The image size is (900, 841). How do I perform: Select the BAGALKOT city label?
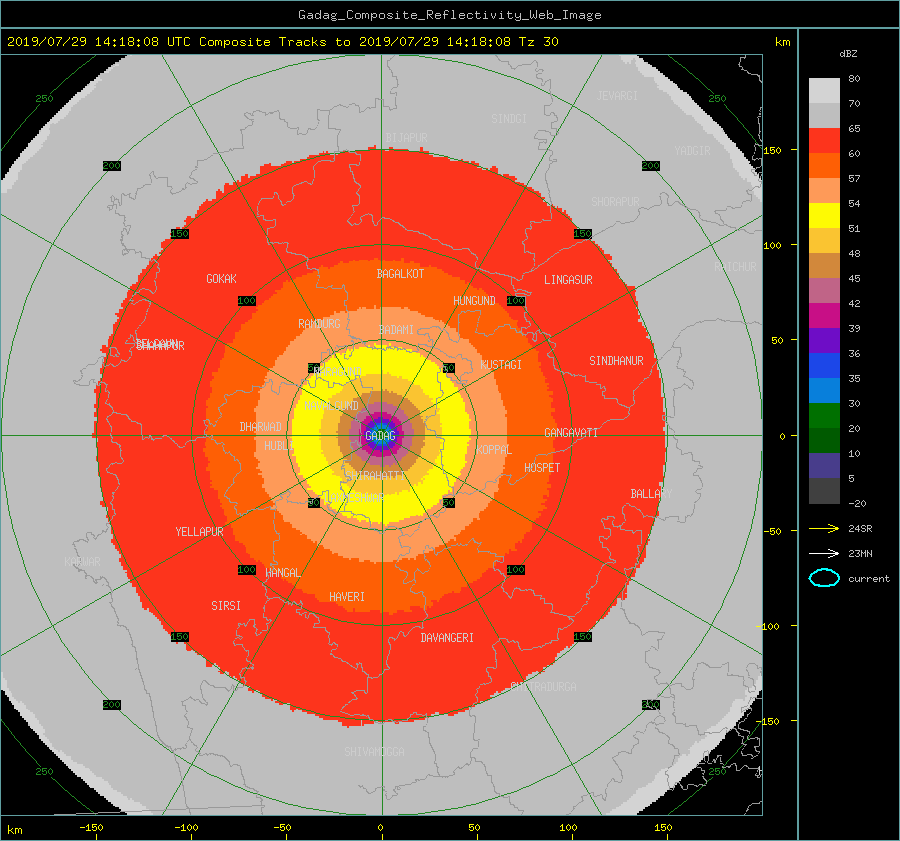(x=400, y=274)
